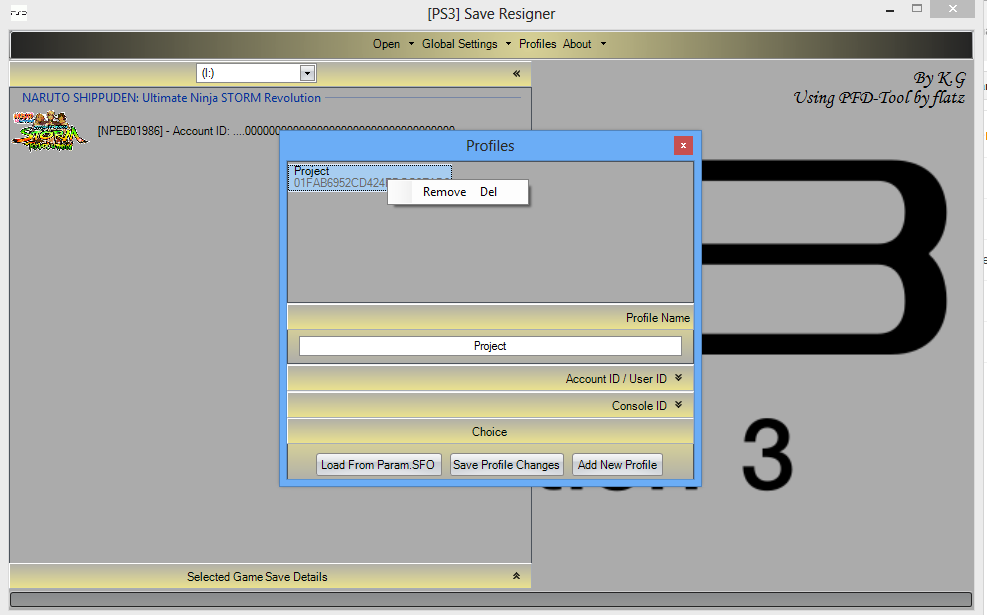Click Add New Profile button
This screenshot has height=615, width=987.
pos(617,465)
